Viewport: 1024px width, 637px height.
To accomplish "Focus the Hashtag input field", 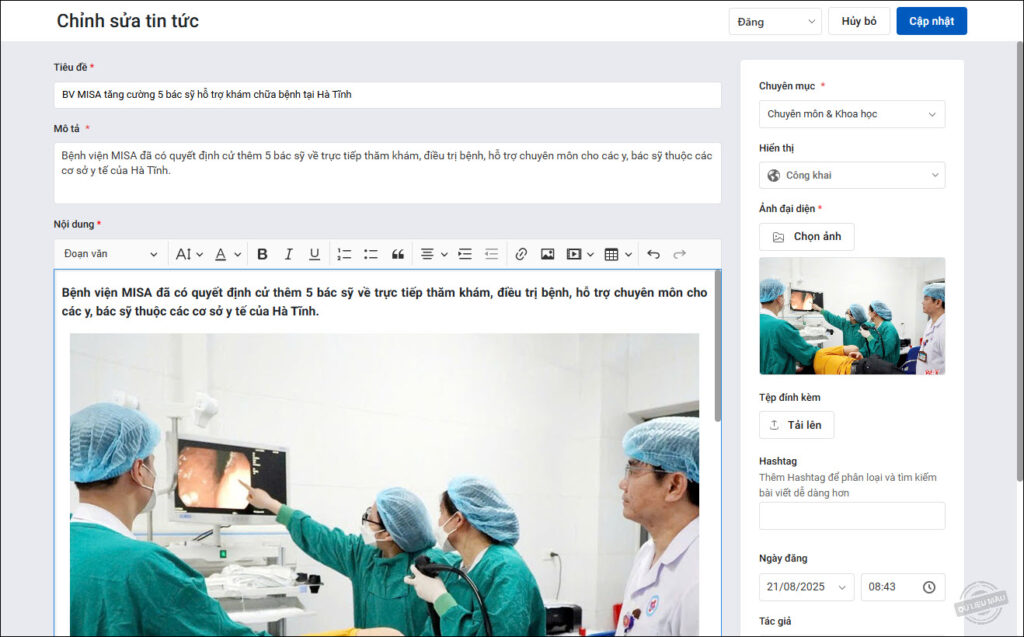I will [x=852, y=516].
